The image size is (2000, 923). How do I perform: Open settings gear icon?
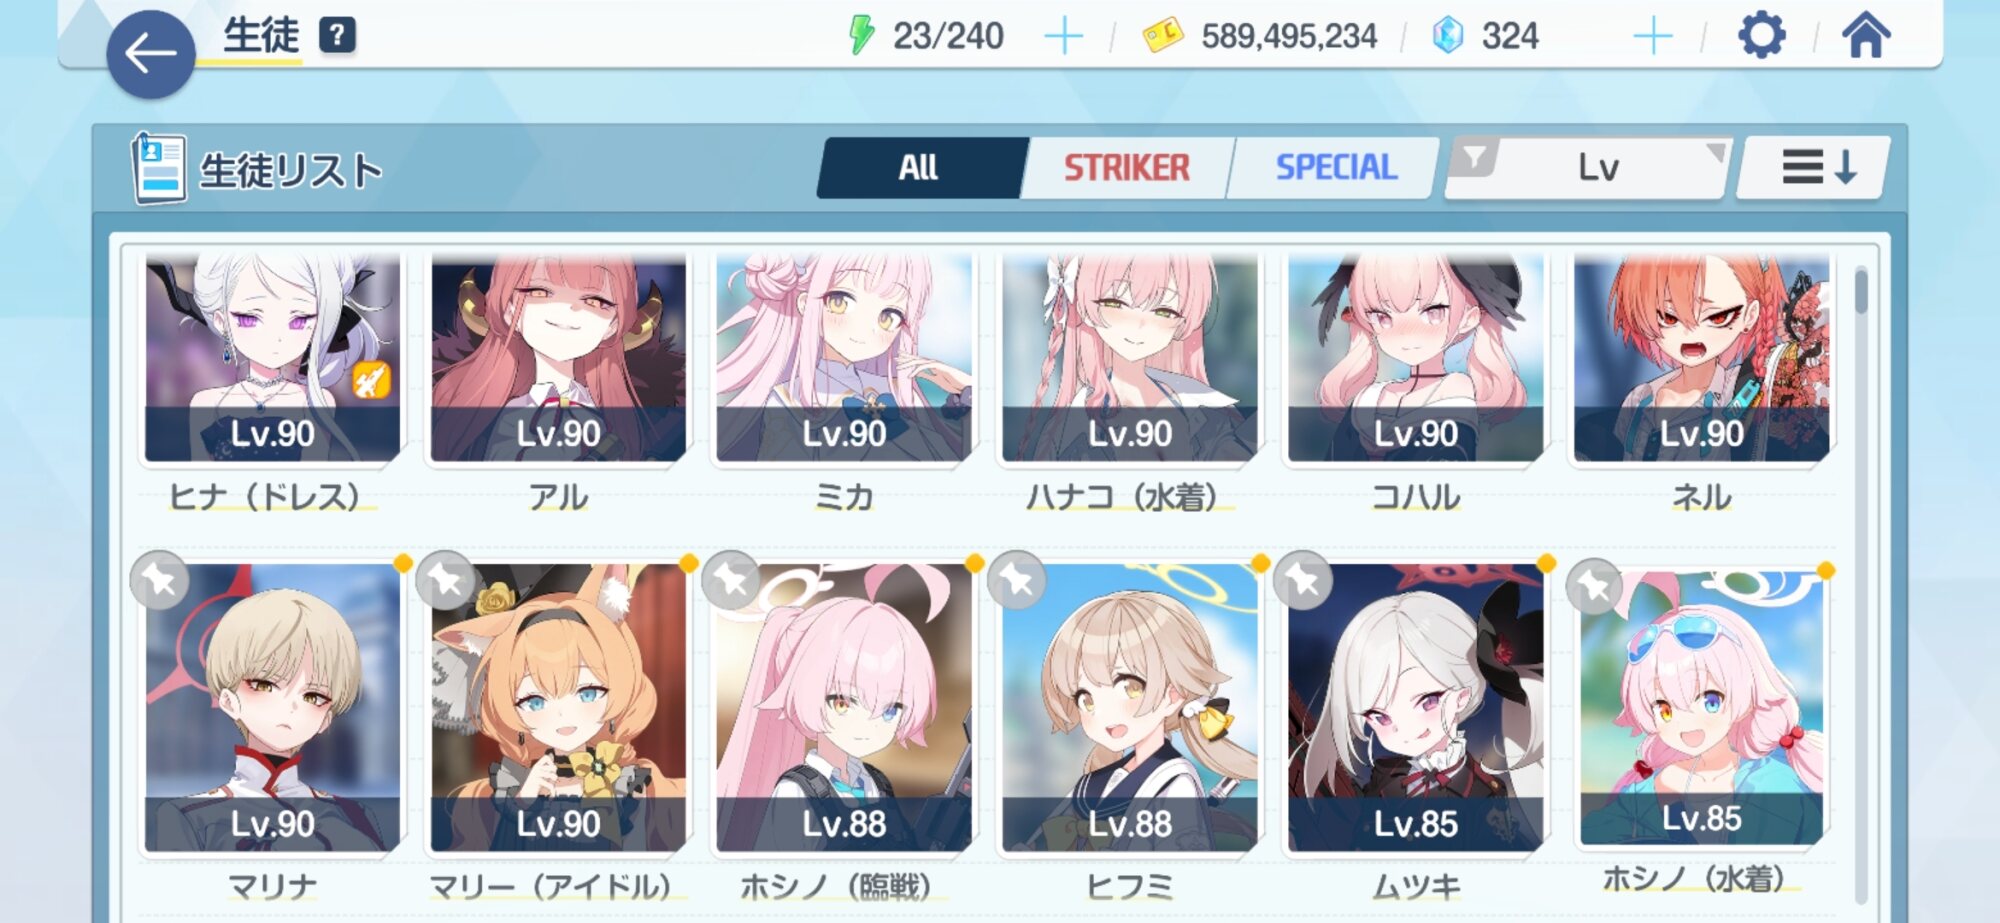point(1762,36)
